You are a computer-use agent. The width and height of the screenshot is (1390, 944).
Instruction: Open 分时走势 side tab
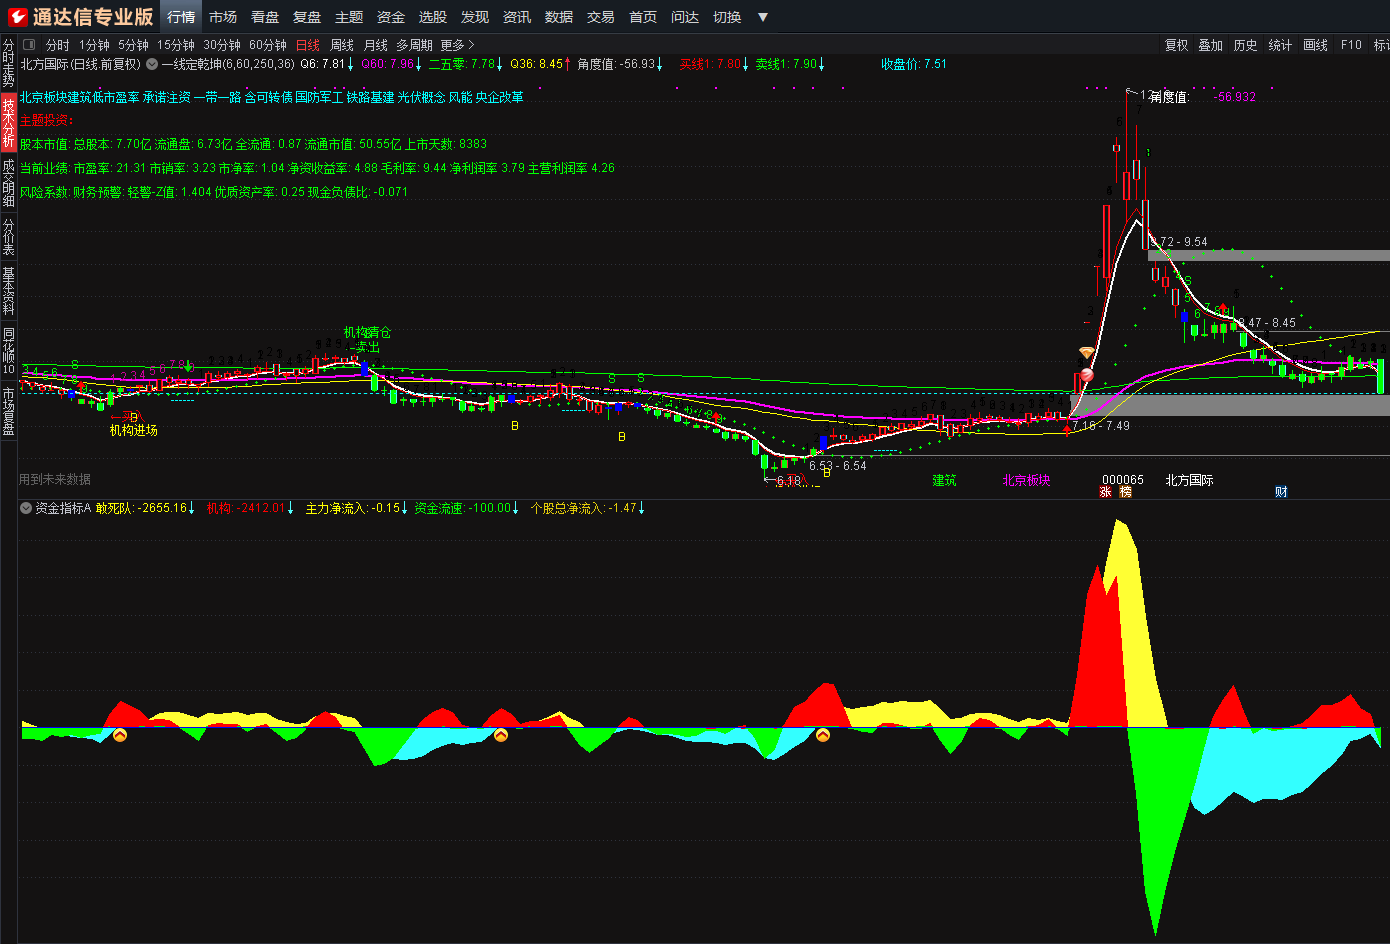tap(8, 64)
